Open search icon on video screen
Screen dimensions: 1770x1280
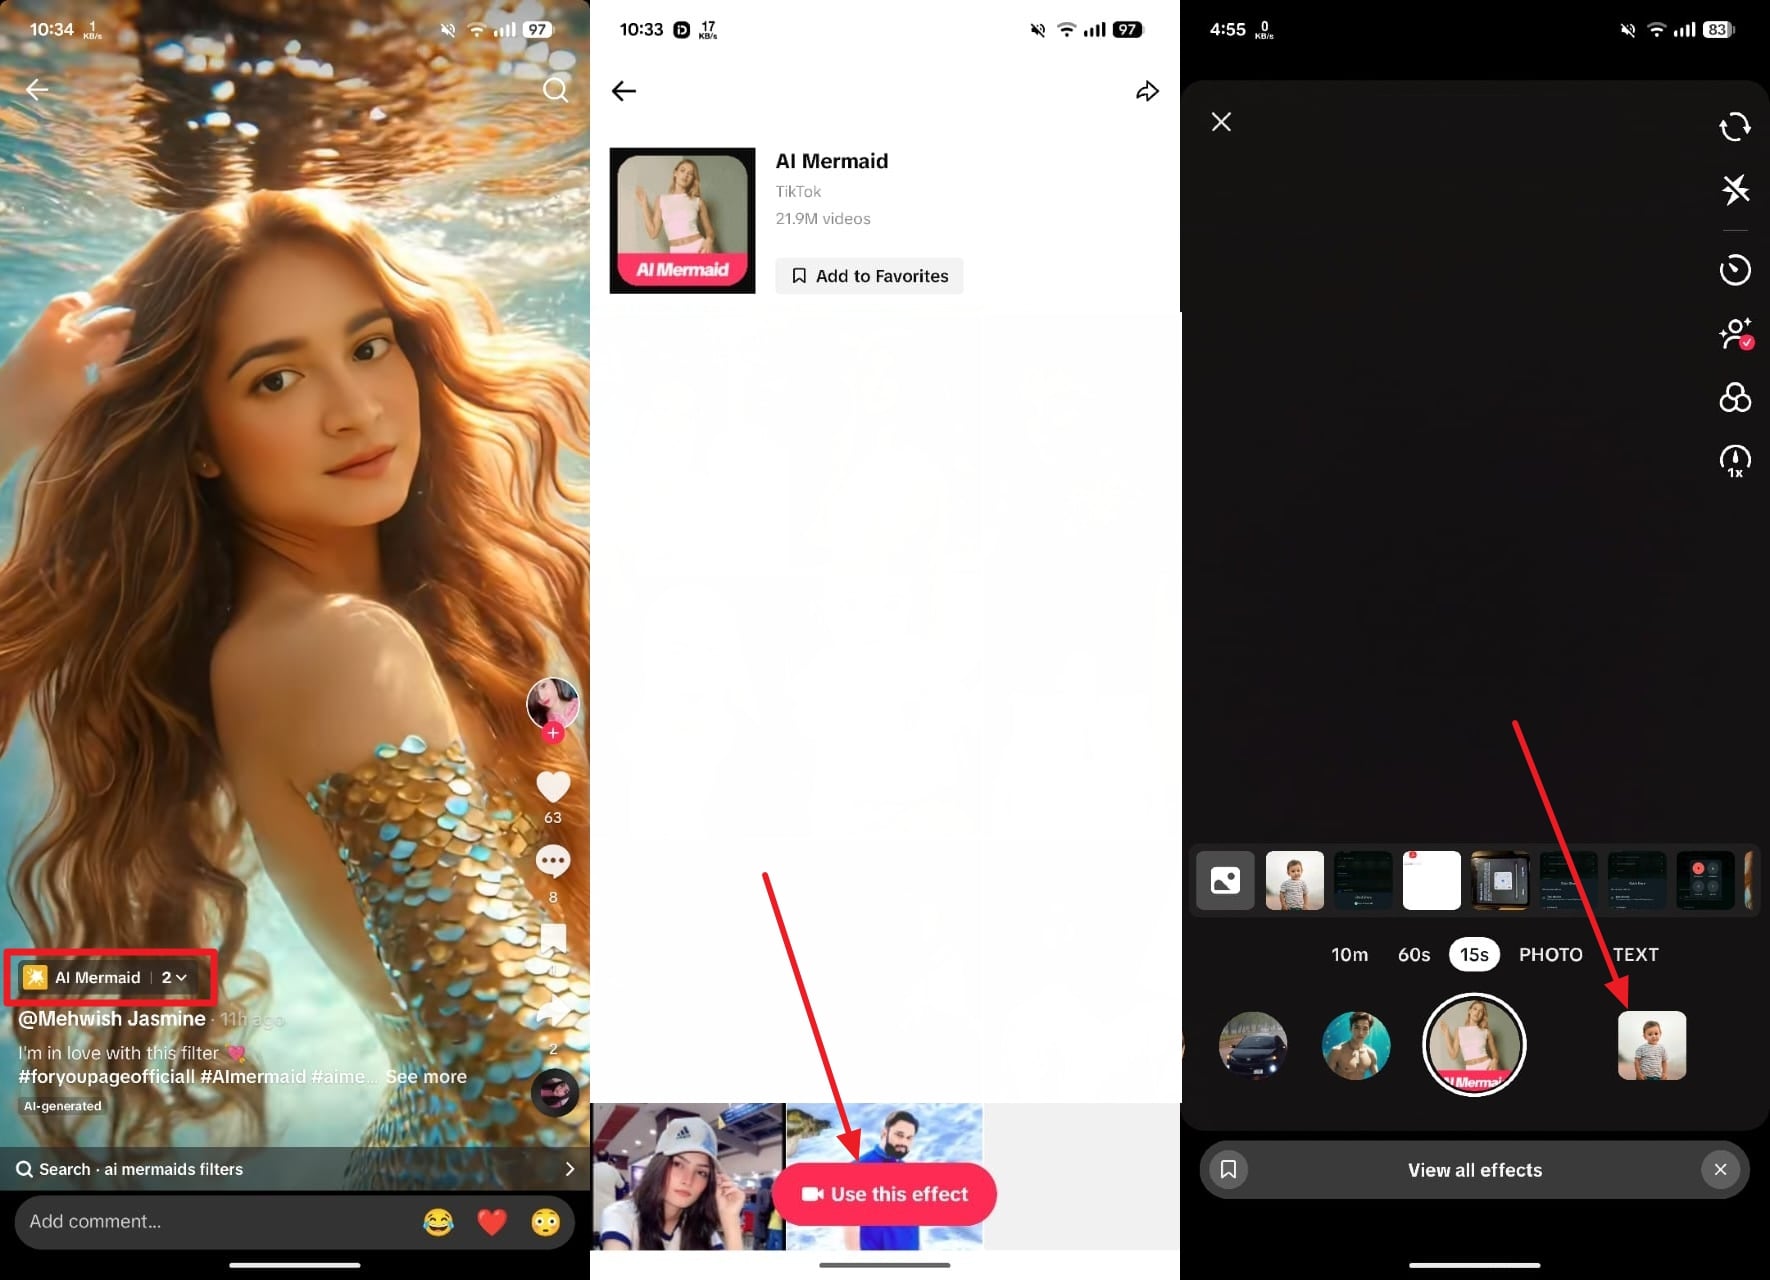tap(555, 90)
